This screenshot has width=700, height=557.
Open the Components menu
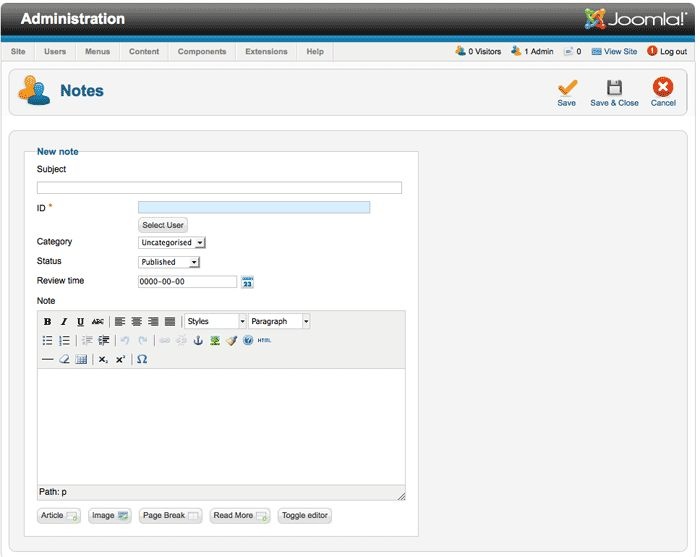click(202, 51)
